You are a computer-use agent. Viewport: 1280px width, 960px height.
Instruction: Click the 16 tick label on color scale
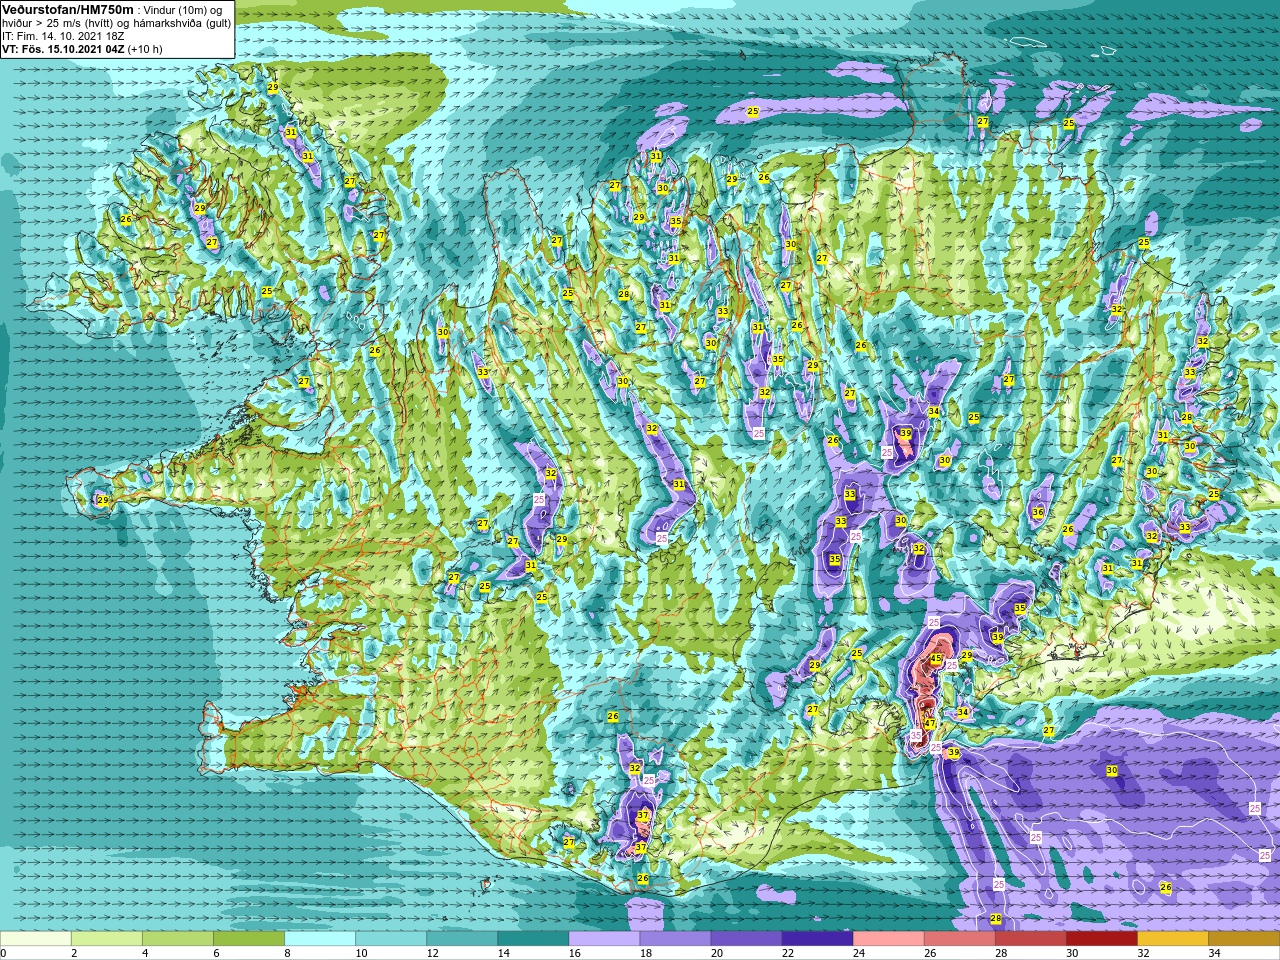pos(575,953)
